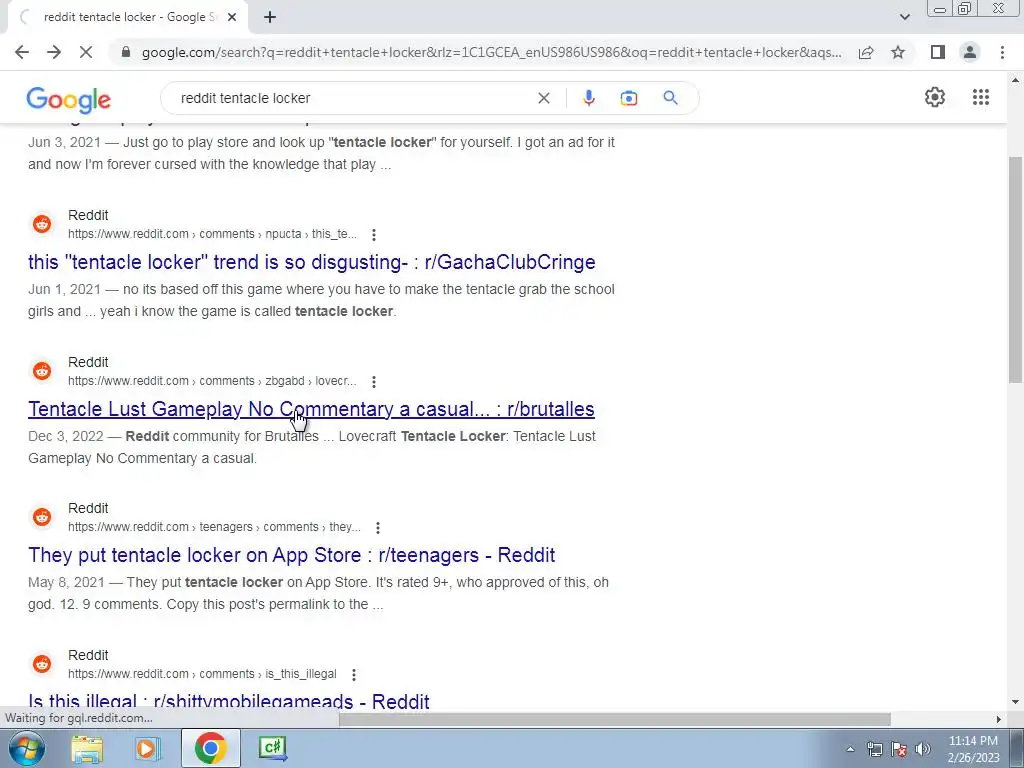Click the Jun 1, 2021 result snippet
Image resolution: width=1024 pixels, height=768 pixels.
(x=321, y=300)
